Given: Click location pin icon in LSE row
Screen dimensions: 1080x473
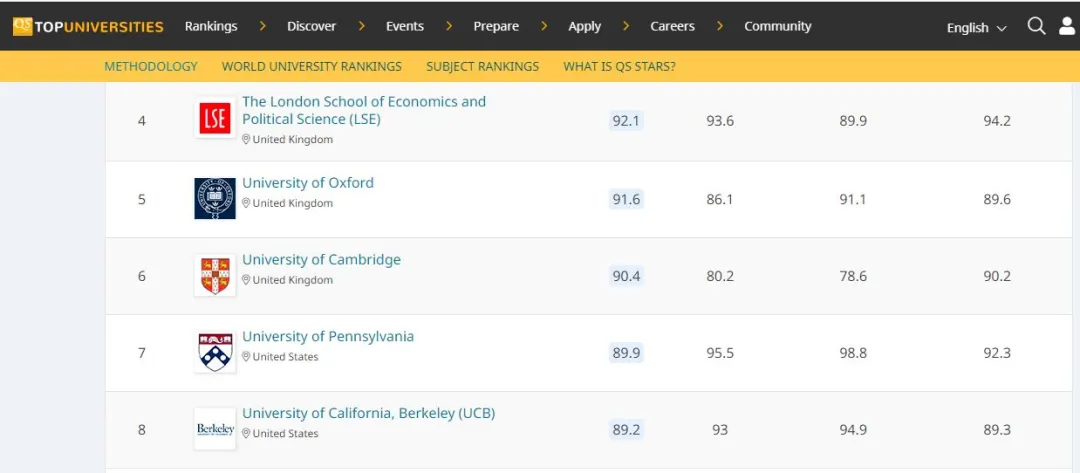Looking at the screenshot, I should [x=246, y=139].
